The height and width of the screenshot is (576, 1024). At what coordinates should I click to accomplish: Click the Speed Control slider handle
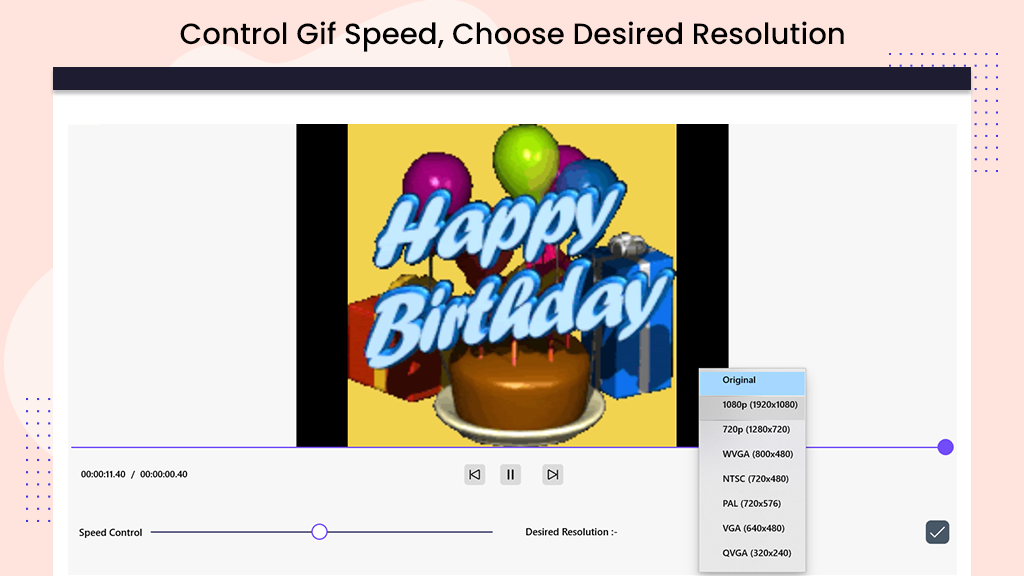click(x=319, y=532)
